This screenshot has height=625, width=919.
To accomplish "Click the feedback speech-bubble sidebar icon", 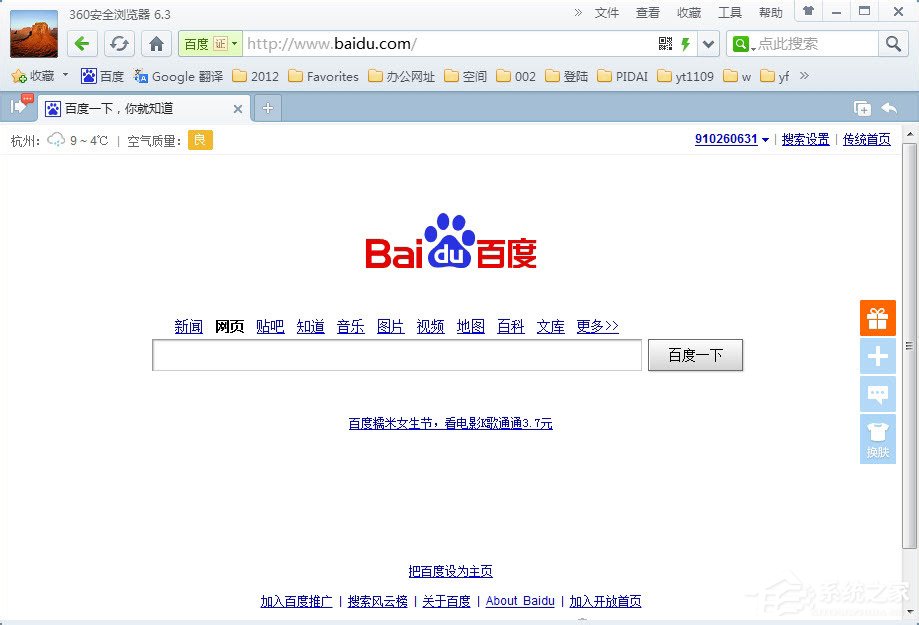I will pos(877,394).
